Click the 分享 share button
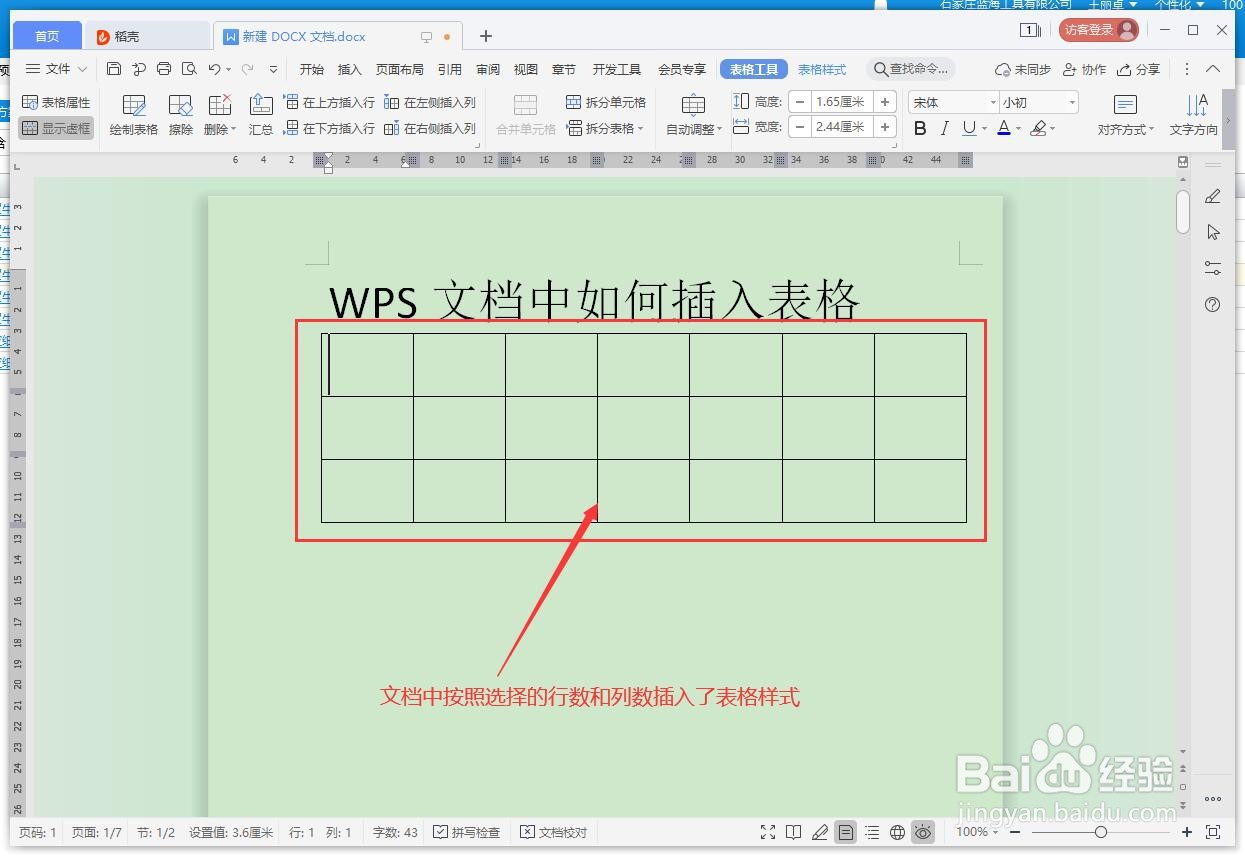This screenshot has height=856, width=1245. [x=1138, y=69]
